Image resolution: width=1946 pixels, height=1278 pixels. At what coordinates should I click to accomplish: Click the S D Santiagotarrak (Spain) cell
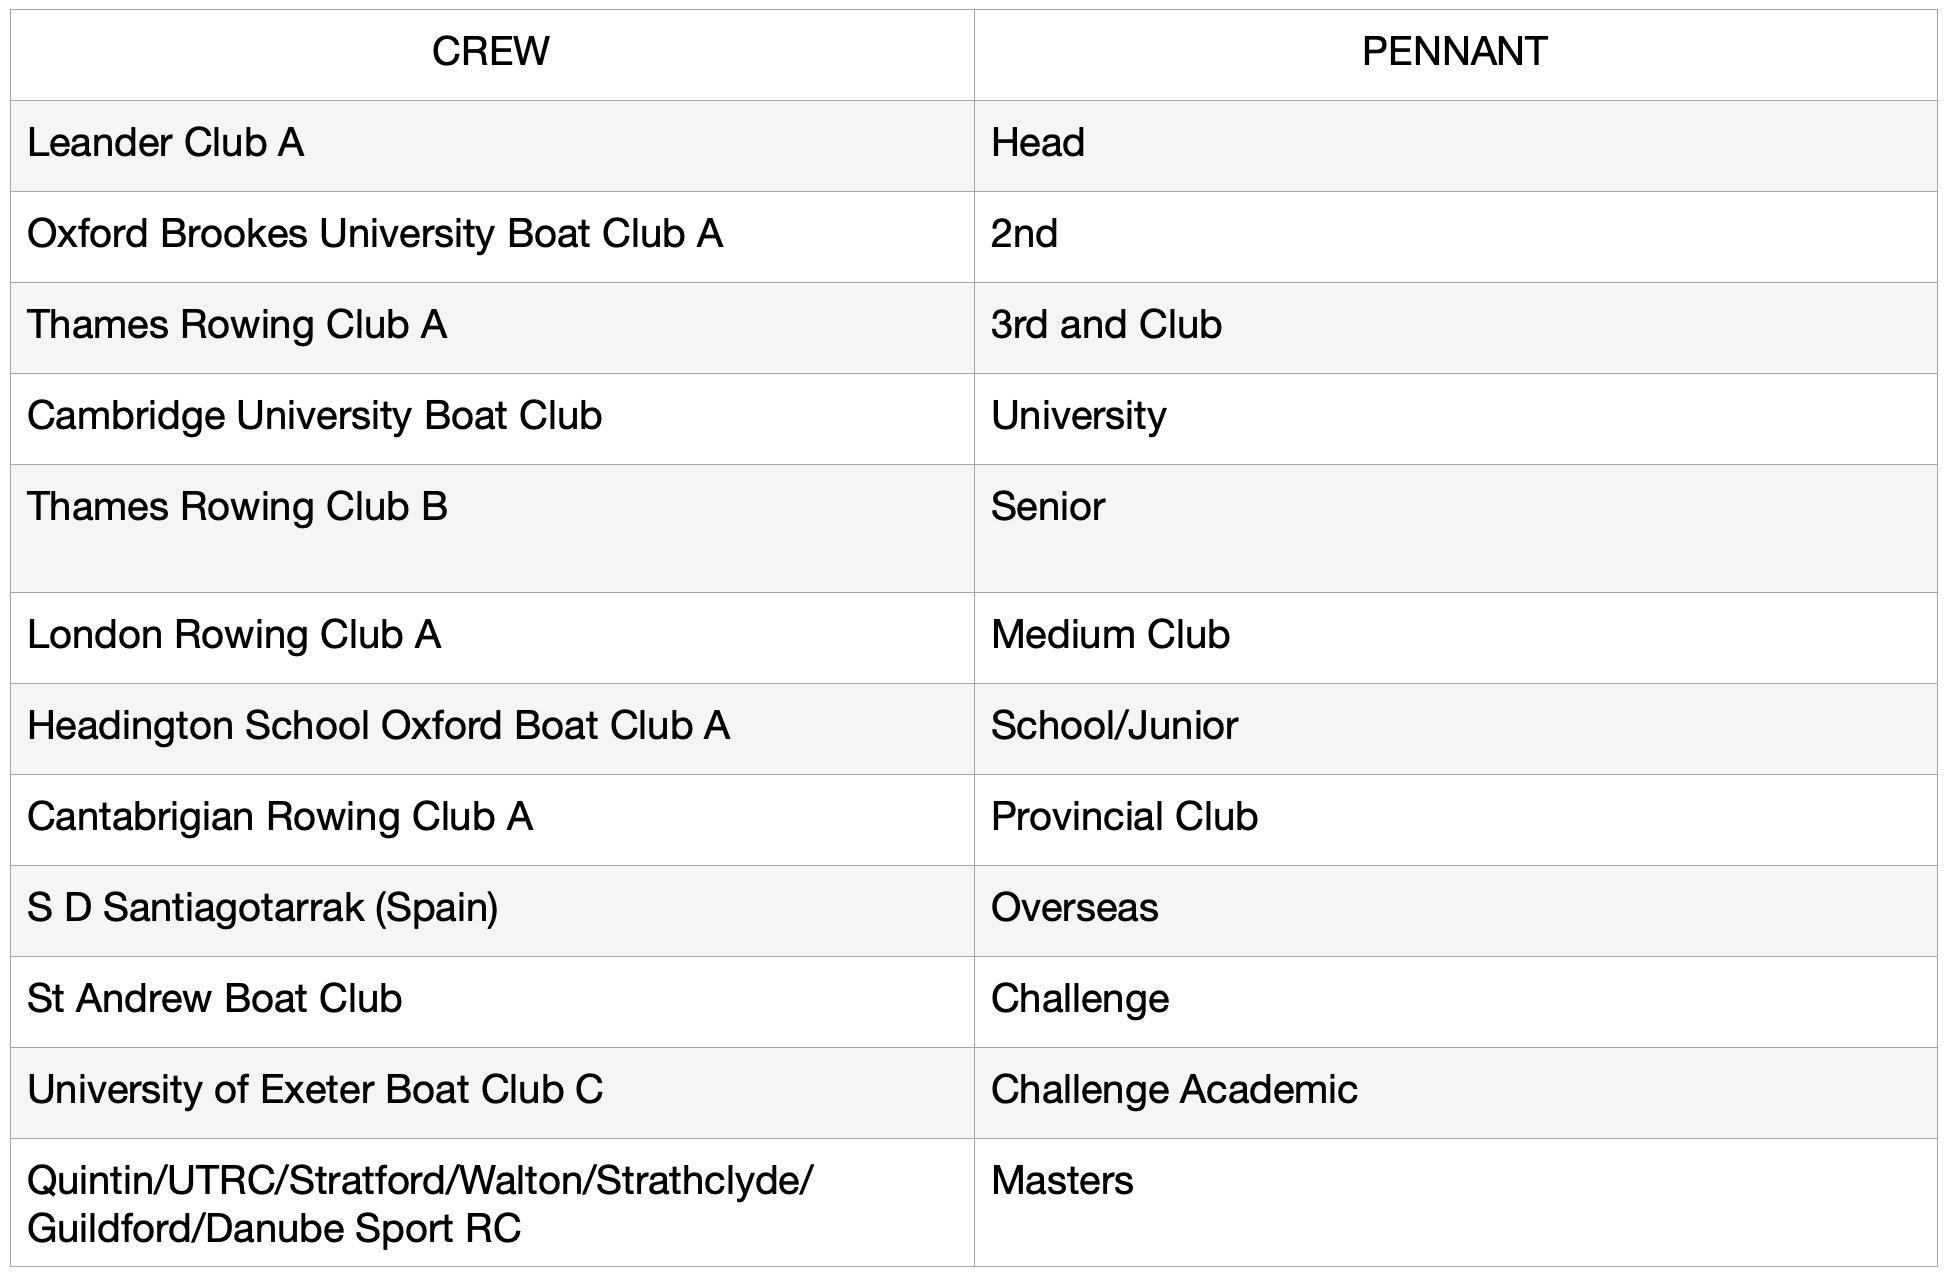tap(263, 908)
